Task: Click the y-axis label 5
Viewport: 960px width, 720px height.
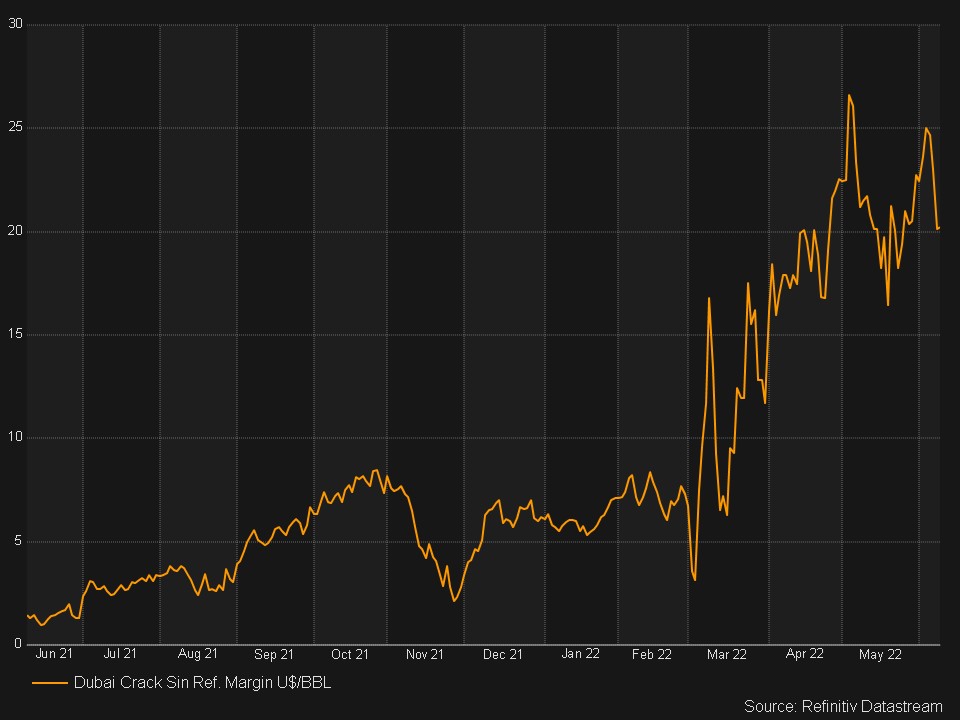Action: (x=18, y=541)
